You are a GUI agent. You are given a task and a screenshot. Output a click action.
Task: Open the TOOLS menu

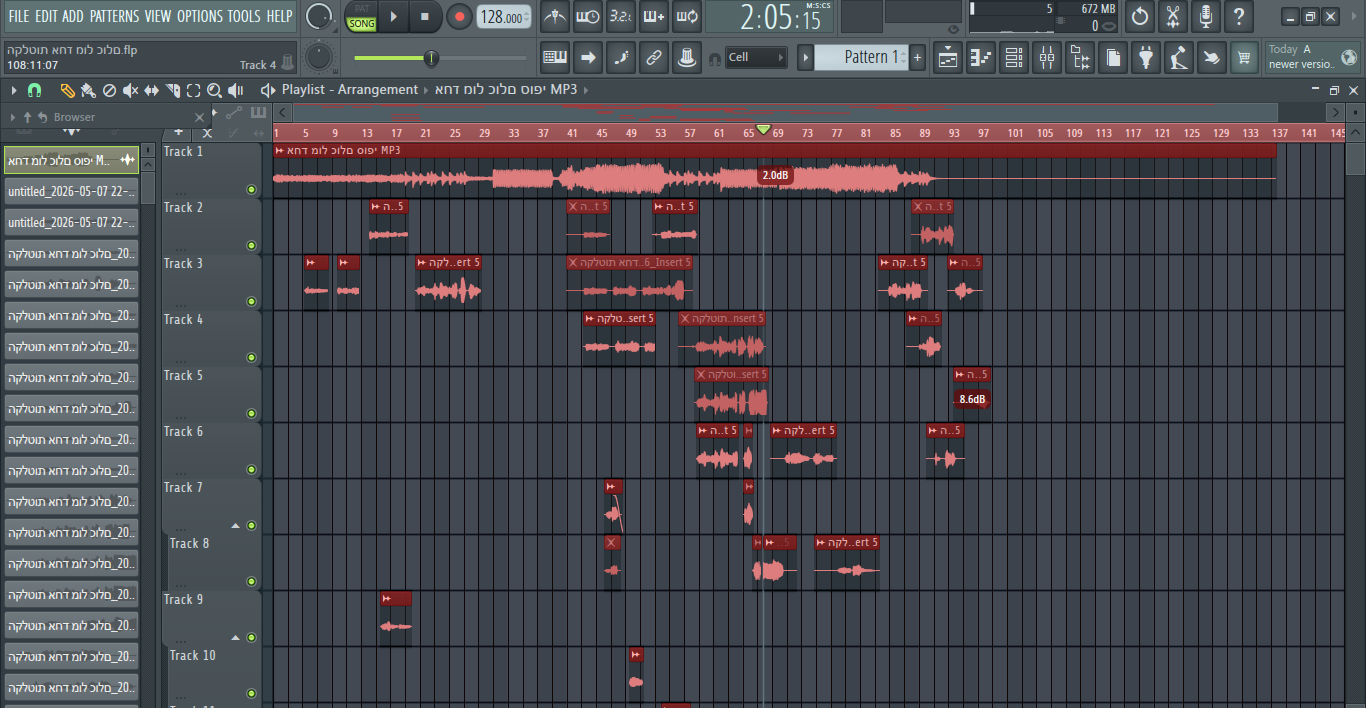tap(244, 16)
